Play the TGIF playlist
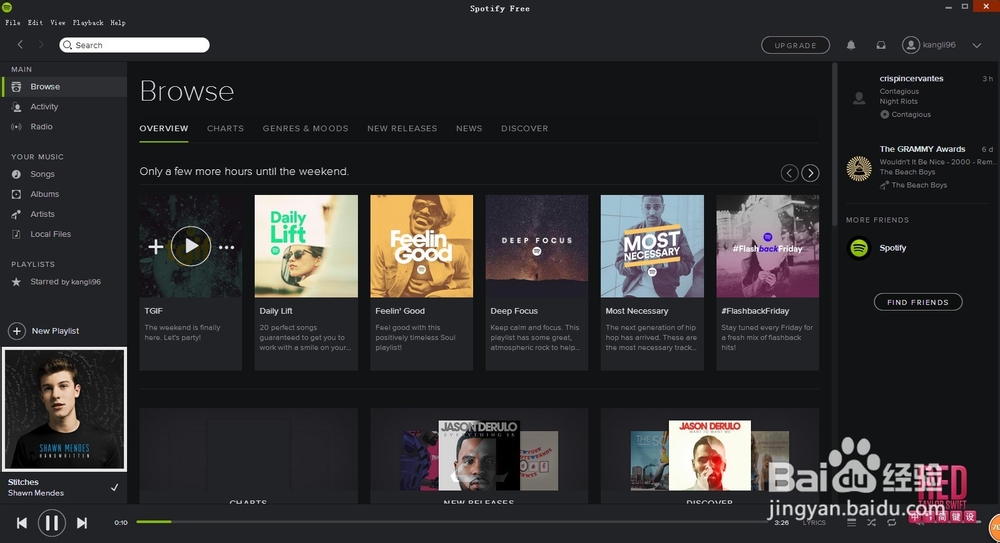 click(x=191, y=246)
